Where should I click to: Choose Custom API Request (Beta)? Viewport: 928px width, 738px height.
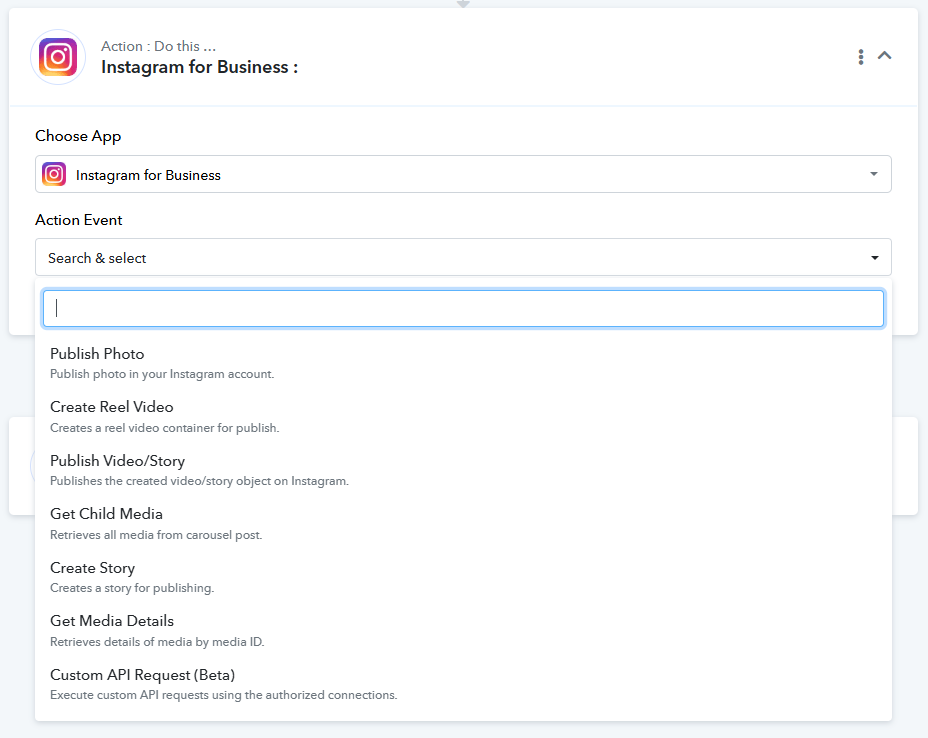tap(463, 684)
